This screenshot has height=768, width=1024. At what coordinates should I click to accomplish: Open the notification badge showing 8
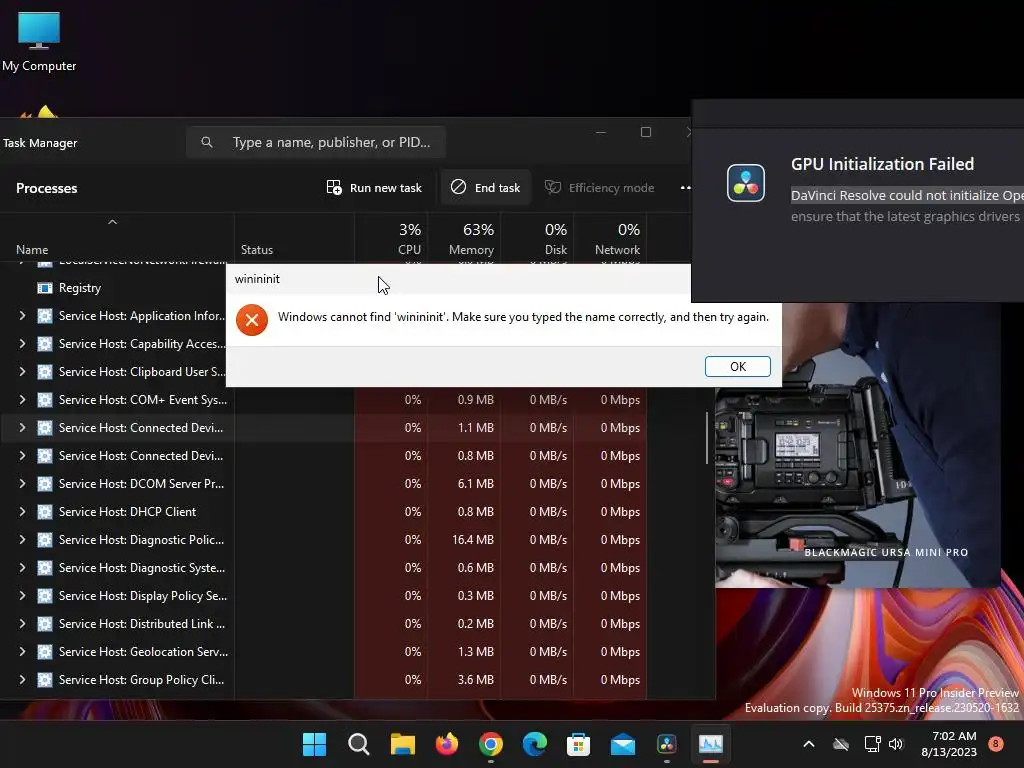(x=995, y=744)
